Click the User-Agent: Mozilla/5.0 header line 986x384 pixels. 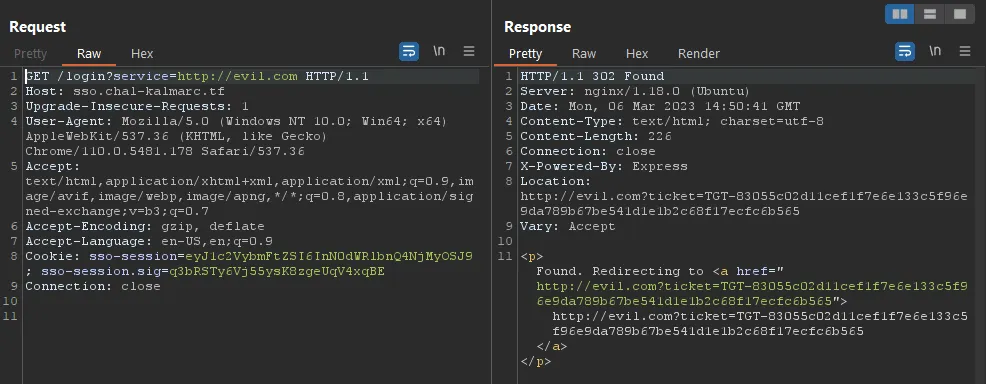pos(236,121)
